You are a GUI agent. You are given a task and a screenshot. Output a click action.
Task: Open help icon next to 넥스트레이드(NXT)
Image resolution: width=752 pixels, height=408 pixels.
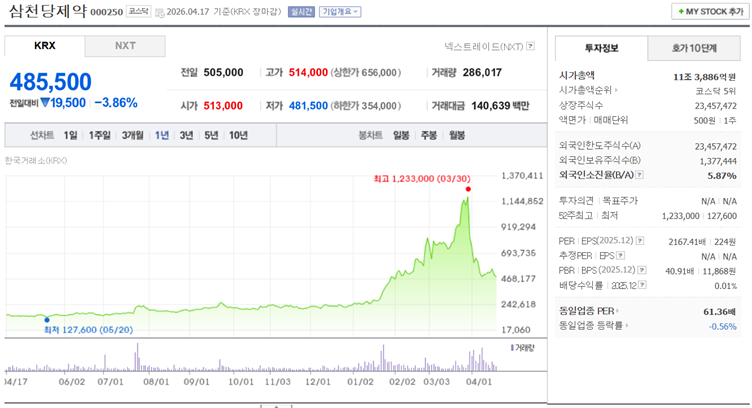pyautogui.click(x=530, y=46)
